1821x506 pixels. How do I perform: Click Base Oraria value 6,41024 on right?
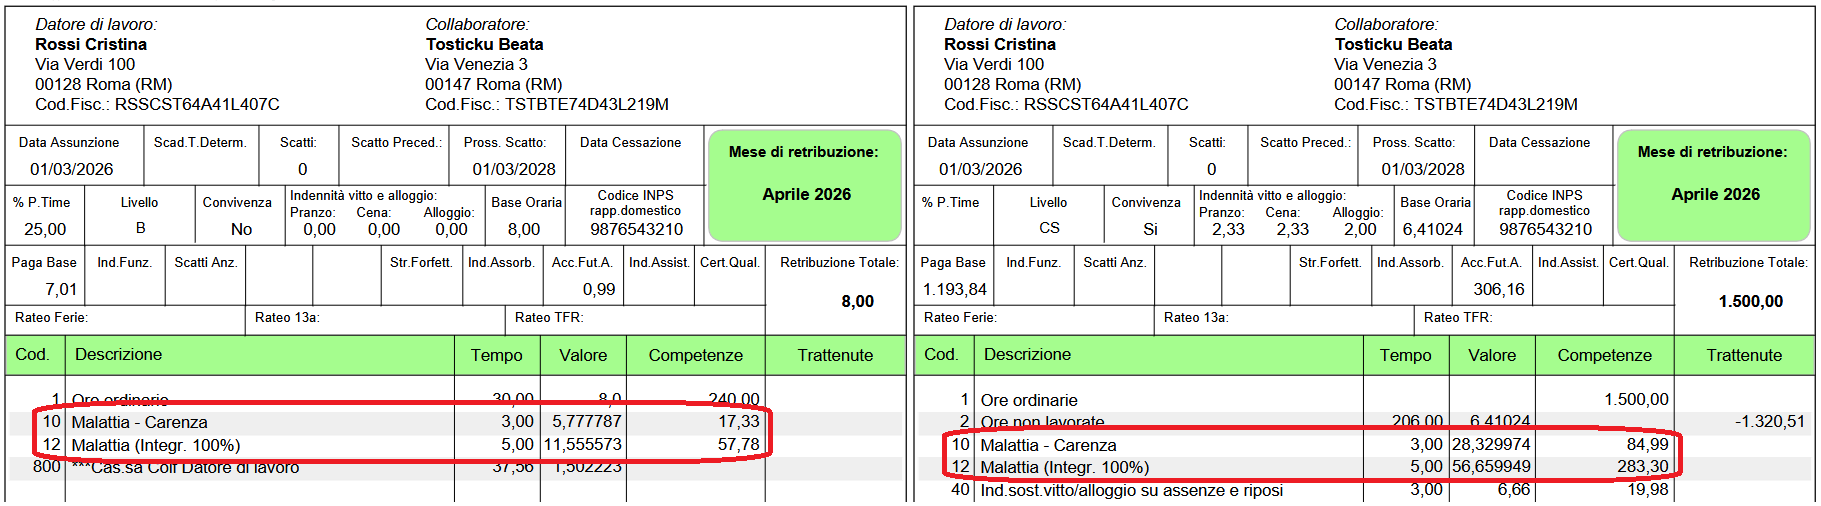click(1432, 229)
